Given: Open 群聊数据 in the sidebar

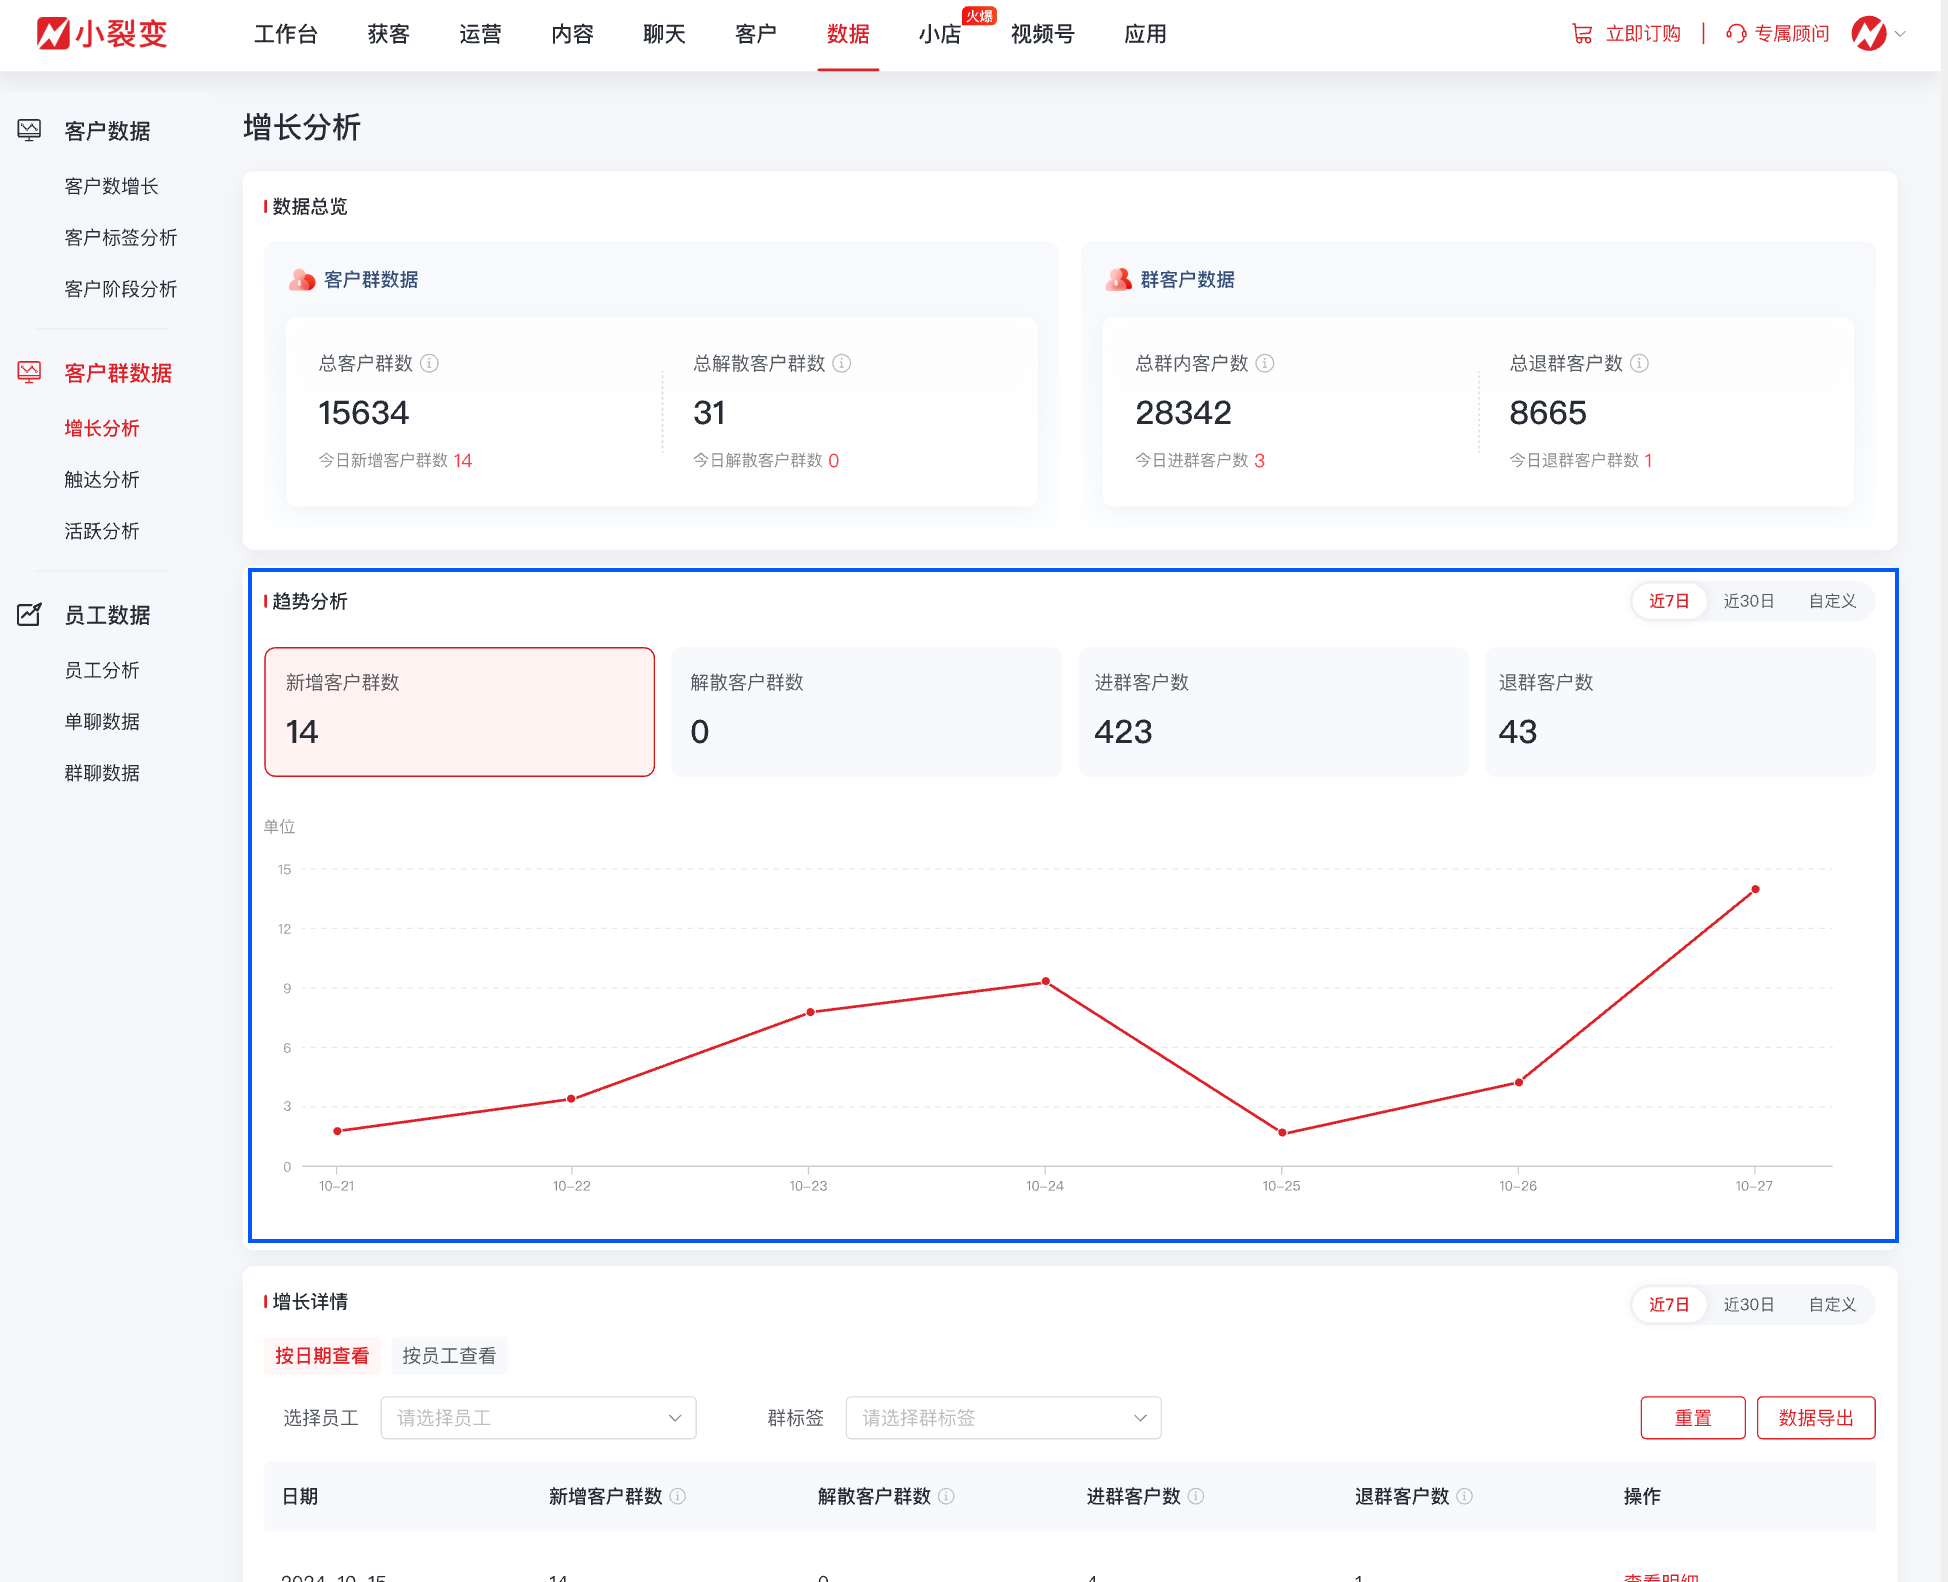Looking at the screenshot, I should coord(102,773).
